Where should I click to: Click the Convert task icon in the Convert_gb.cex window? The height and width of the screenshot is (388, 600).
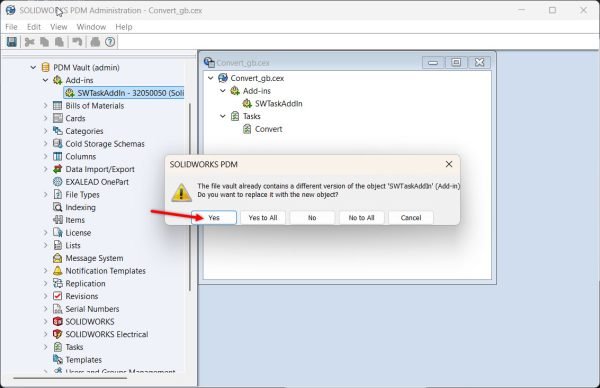pyautogui.click(x=247, y=129)
